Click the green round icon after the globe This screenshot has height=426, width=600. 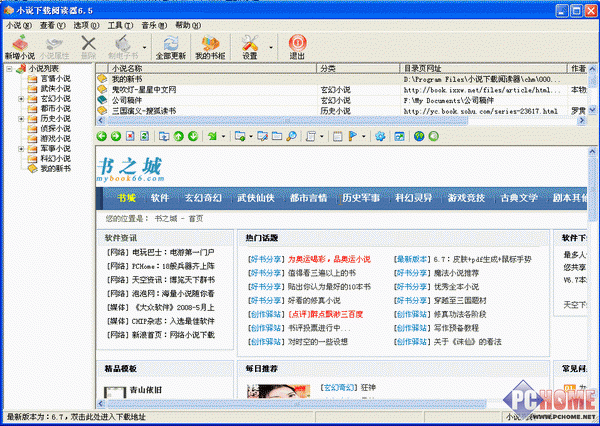[434, 136]
